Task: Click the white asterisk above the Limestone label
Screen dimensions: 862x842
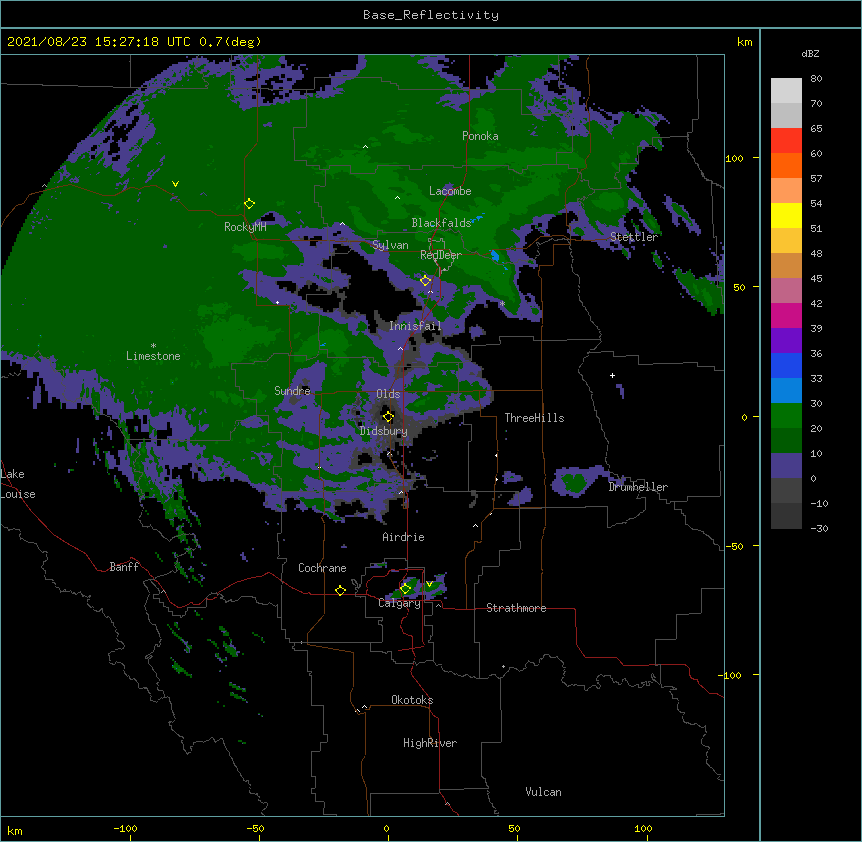Action: 153,346
